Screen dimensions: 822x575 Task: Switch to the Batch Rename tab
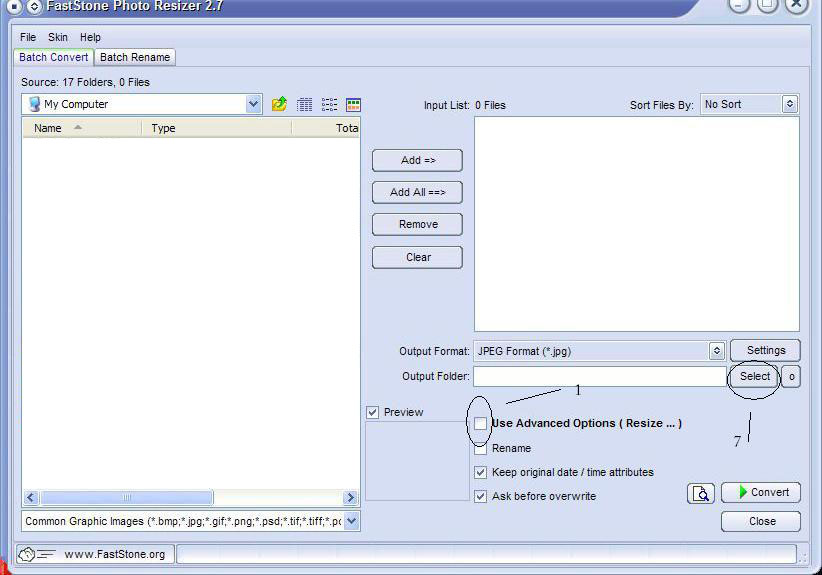135,57
